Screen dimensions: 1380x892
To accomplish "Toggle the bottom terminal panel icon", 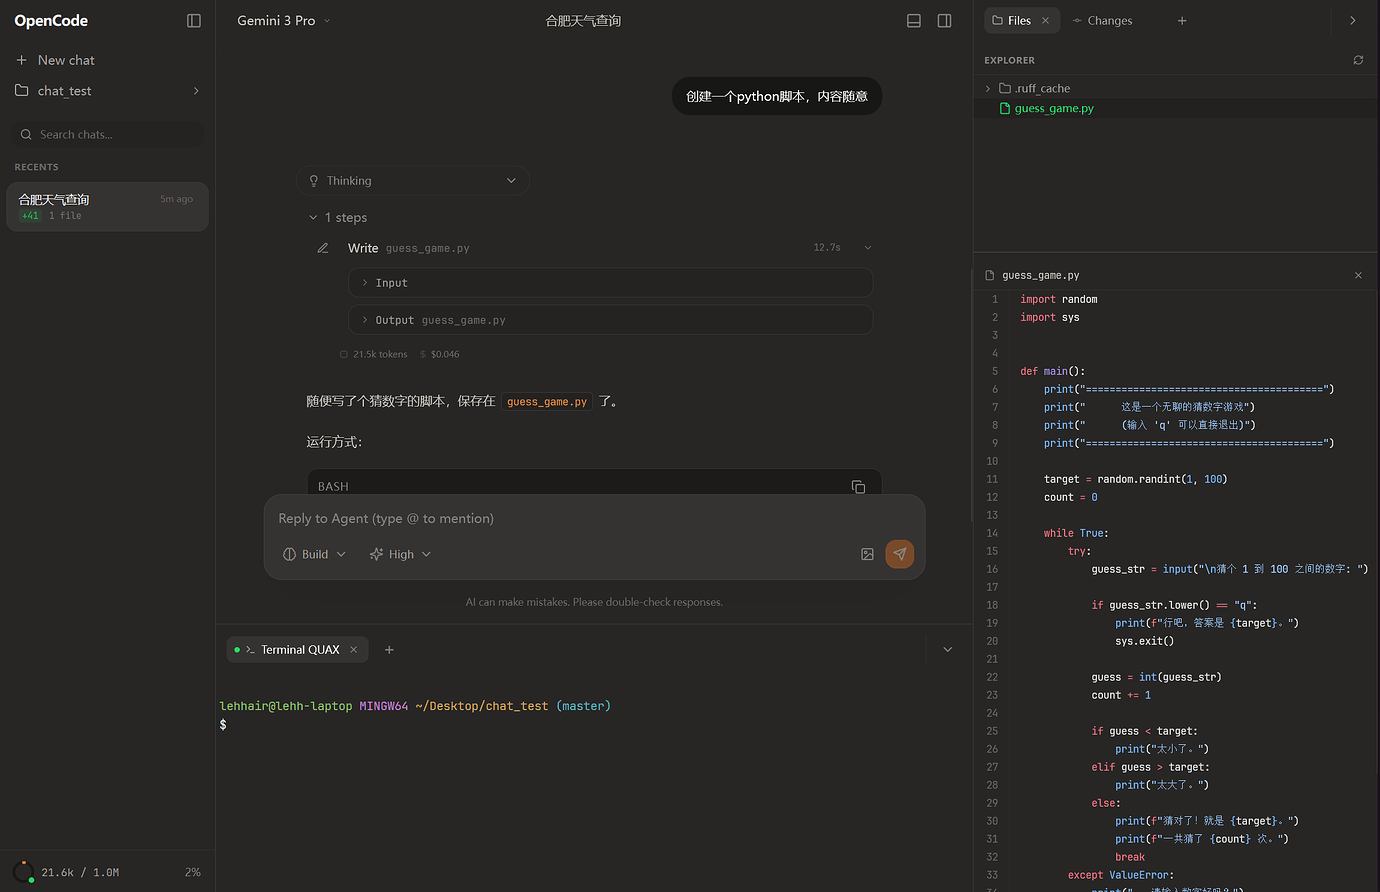I will pyautogui.click(x=914, y=21).
